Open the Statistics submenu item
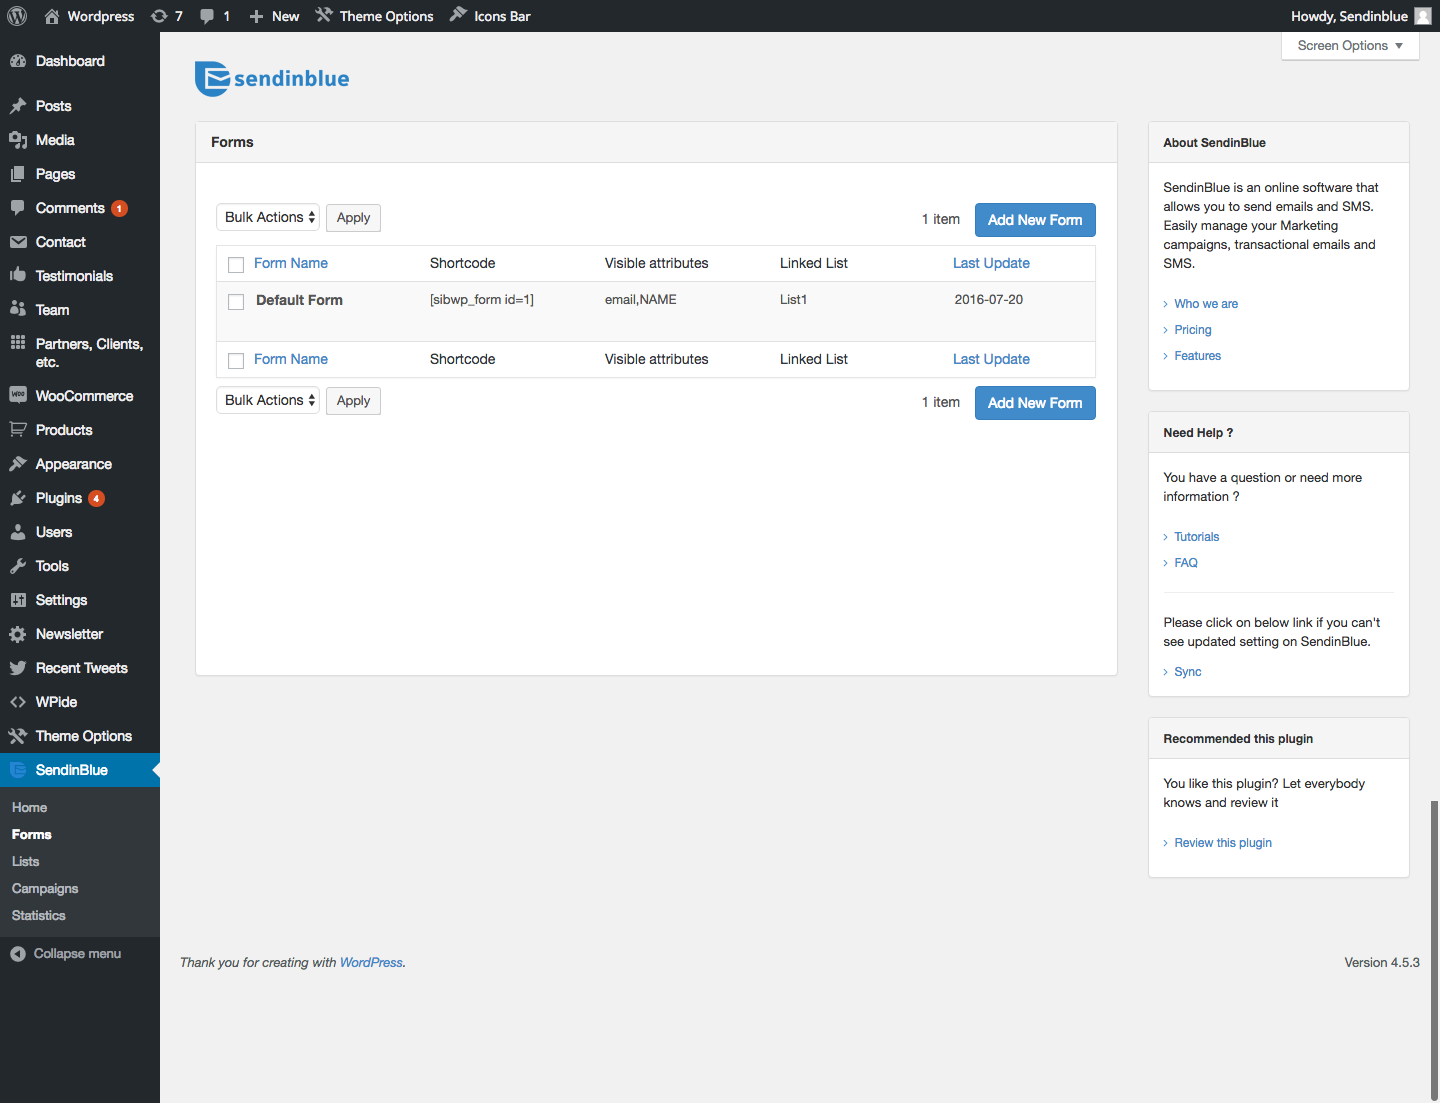This screenshot has width=1440, height=1103. (39, 915)
